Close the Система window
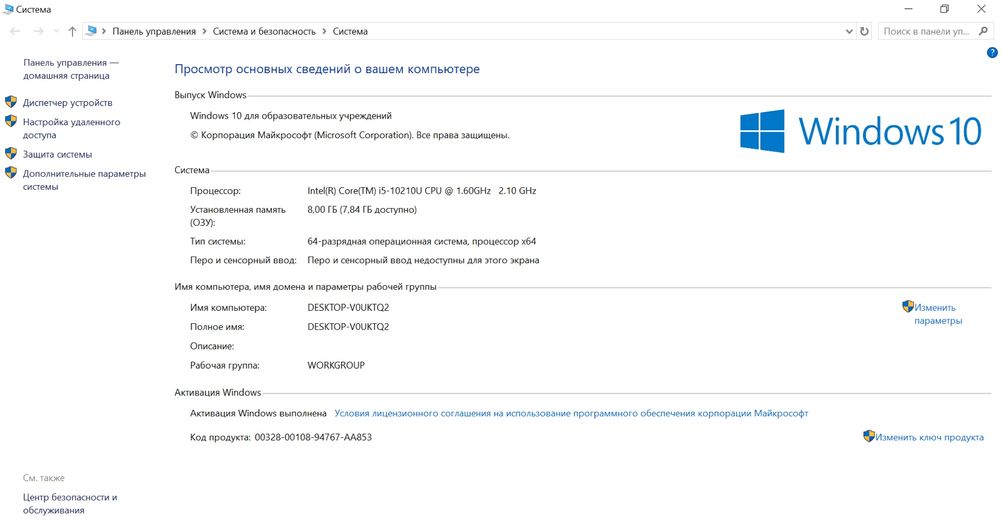The height and width of the screenshot is (529, 1001). (x=981, y=9)
